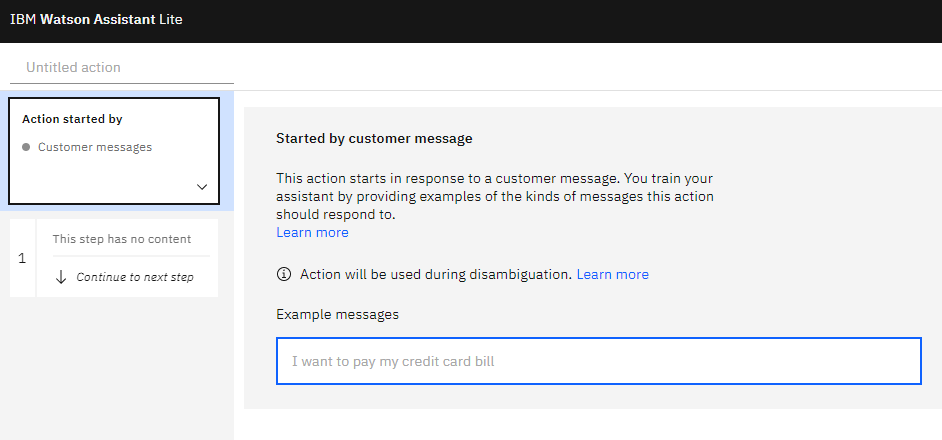Viewport: 942px width, 440px height.
Task: Click the grey dot beside Customer messages
Action: (x=26, y=147)
